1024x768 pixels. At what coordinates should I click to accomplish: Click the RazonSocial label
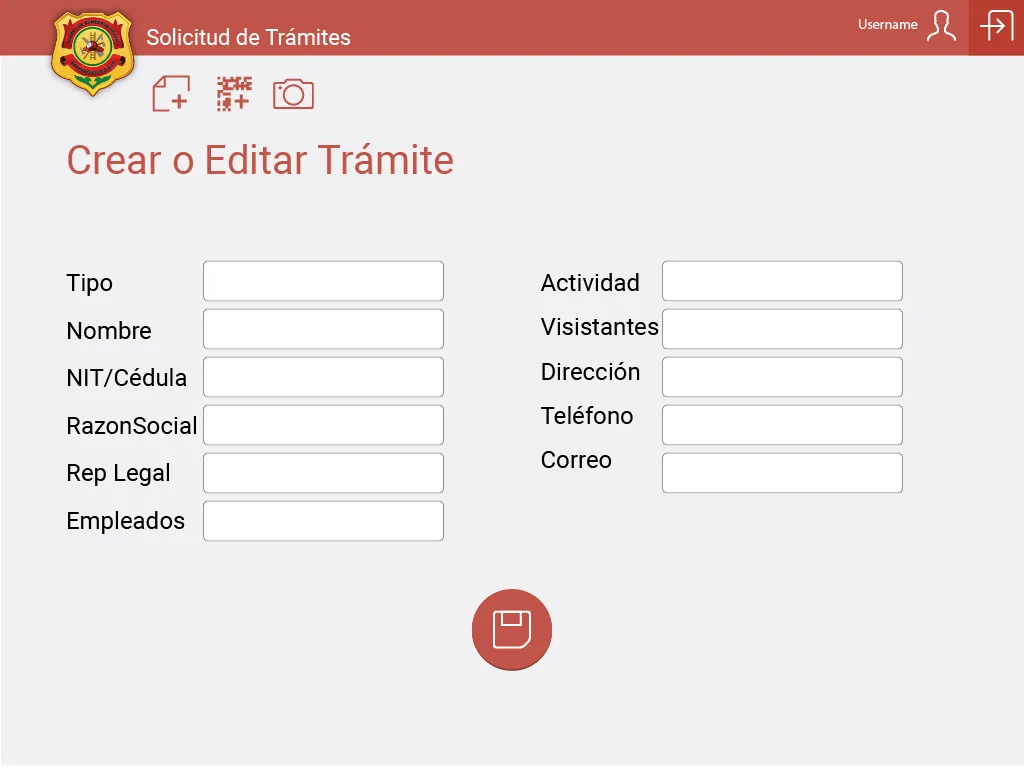point(132,426)
